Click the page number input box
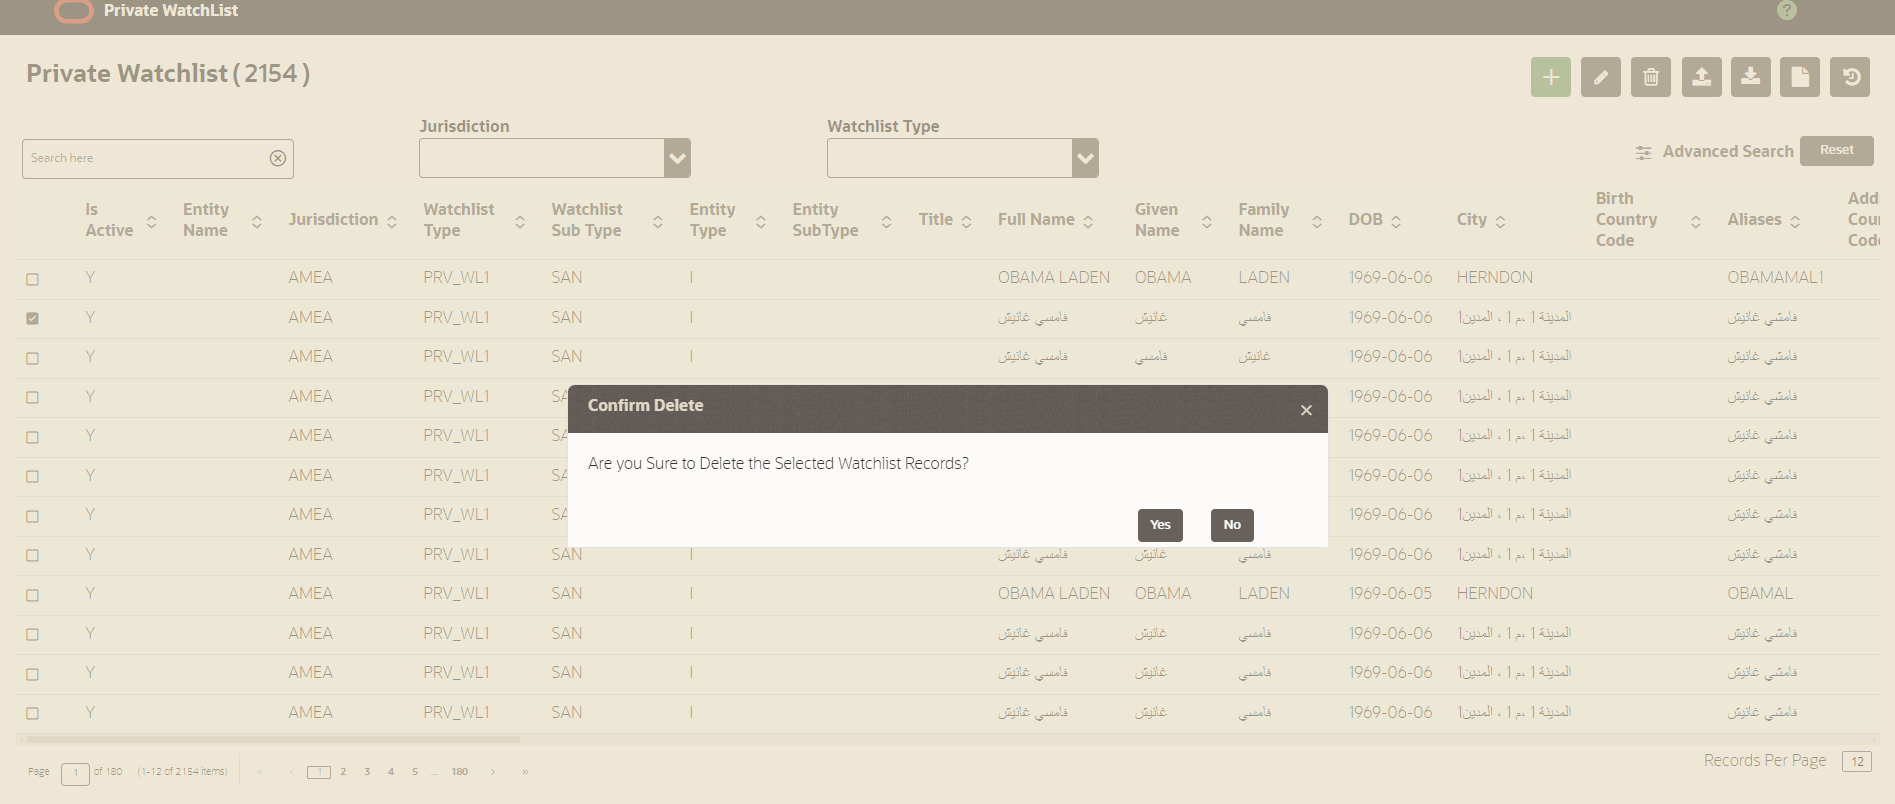This screenshot has height=804, width=1895. pyautogui.click(x=75, y=773)
